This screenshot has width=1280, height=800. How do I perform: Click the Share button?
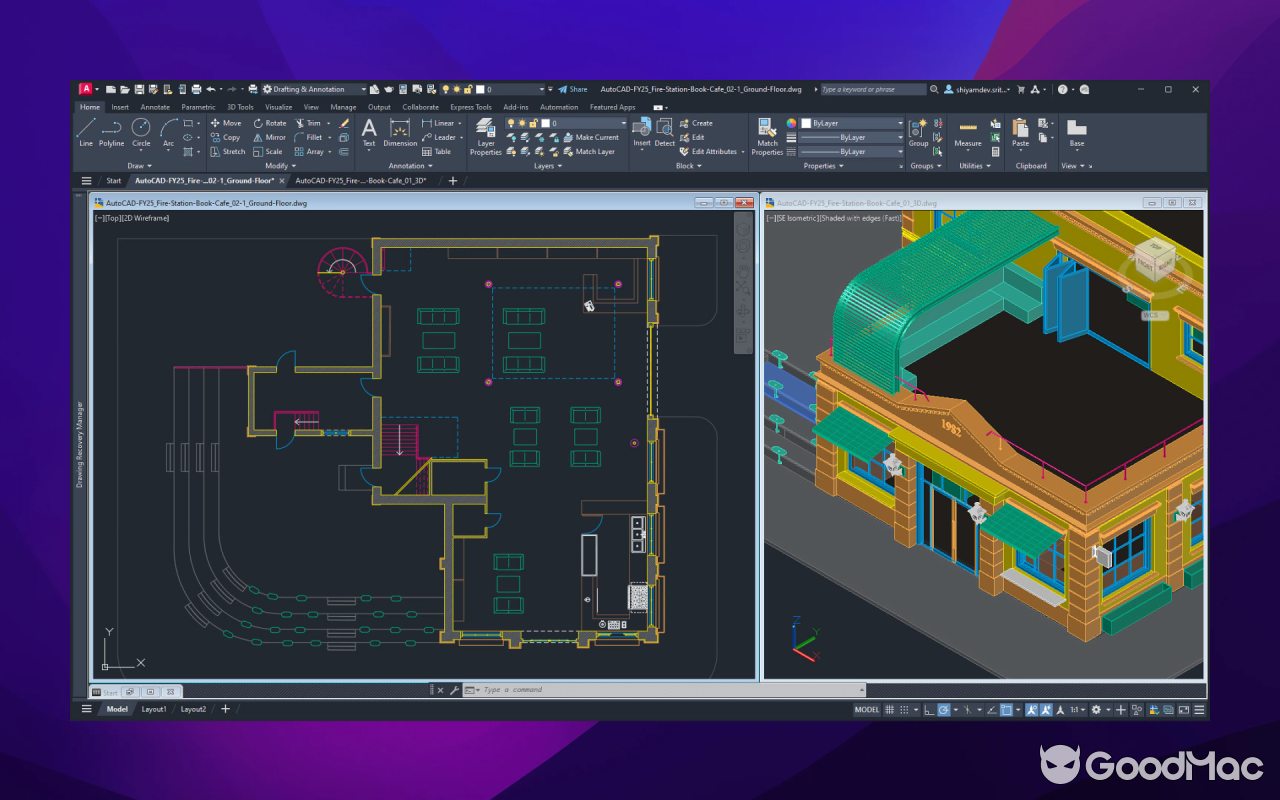[x=572, y=88]
